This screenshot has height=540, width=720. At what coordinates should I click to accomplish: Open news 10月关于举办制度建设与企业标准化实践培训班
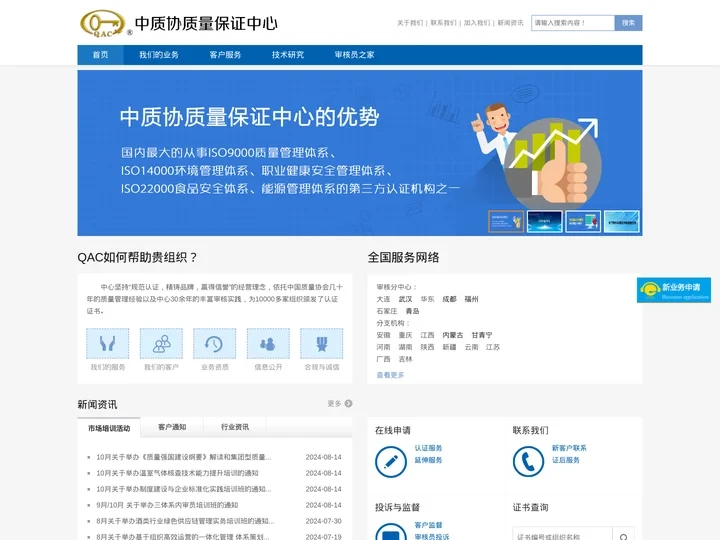click(x=184, y=489)
